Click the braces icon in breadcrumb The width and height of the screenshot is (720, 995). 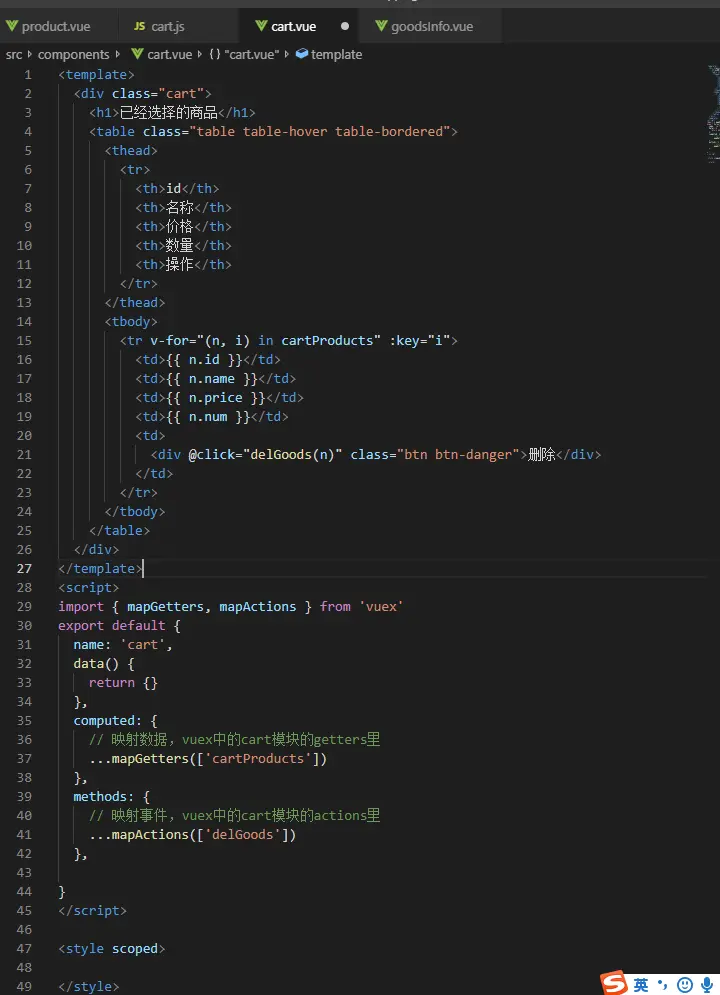(215, 55)
